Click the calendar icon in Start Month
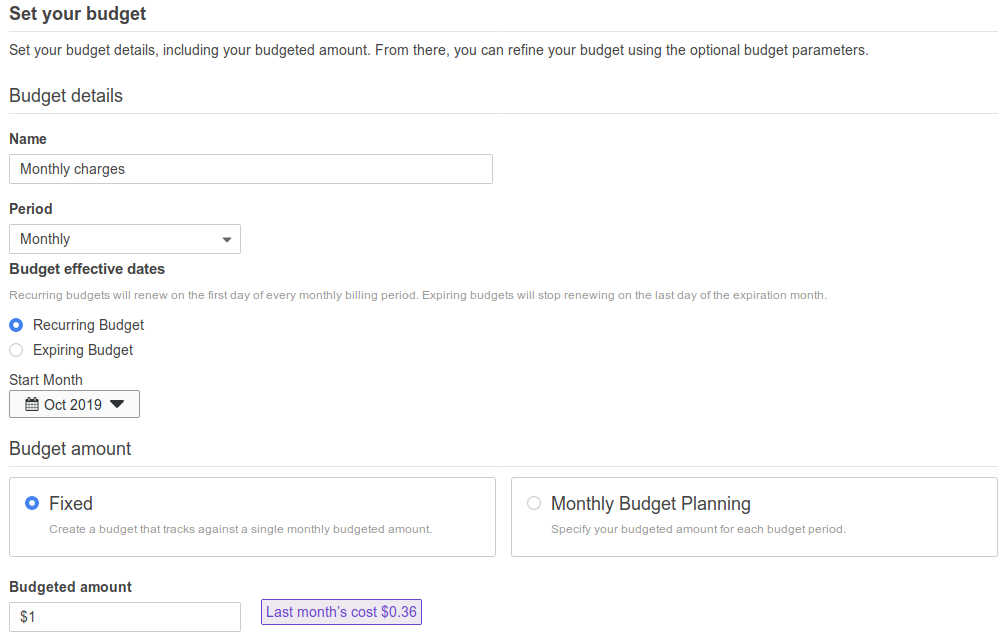1004x644 pixels. pyautogui.click(x=31, y=405)
